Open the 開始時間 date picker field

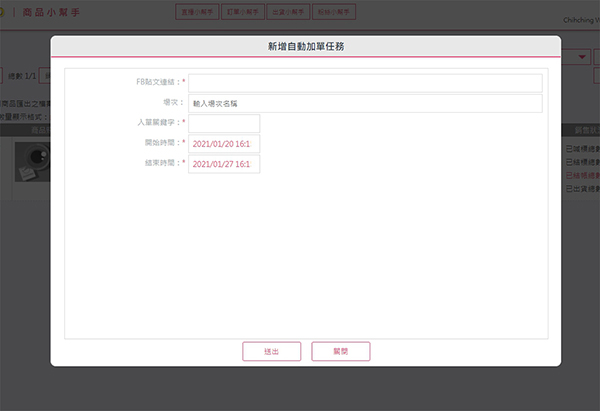coord(224,144)
